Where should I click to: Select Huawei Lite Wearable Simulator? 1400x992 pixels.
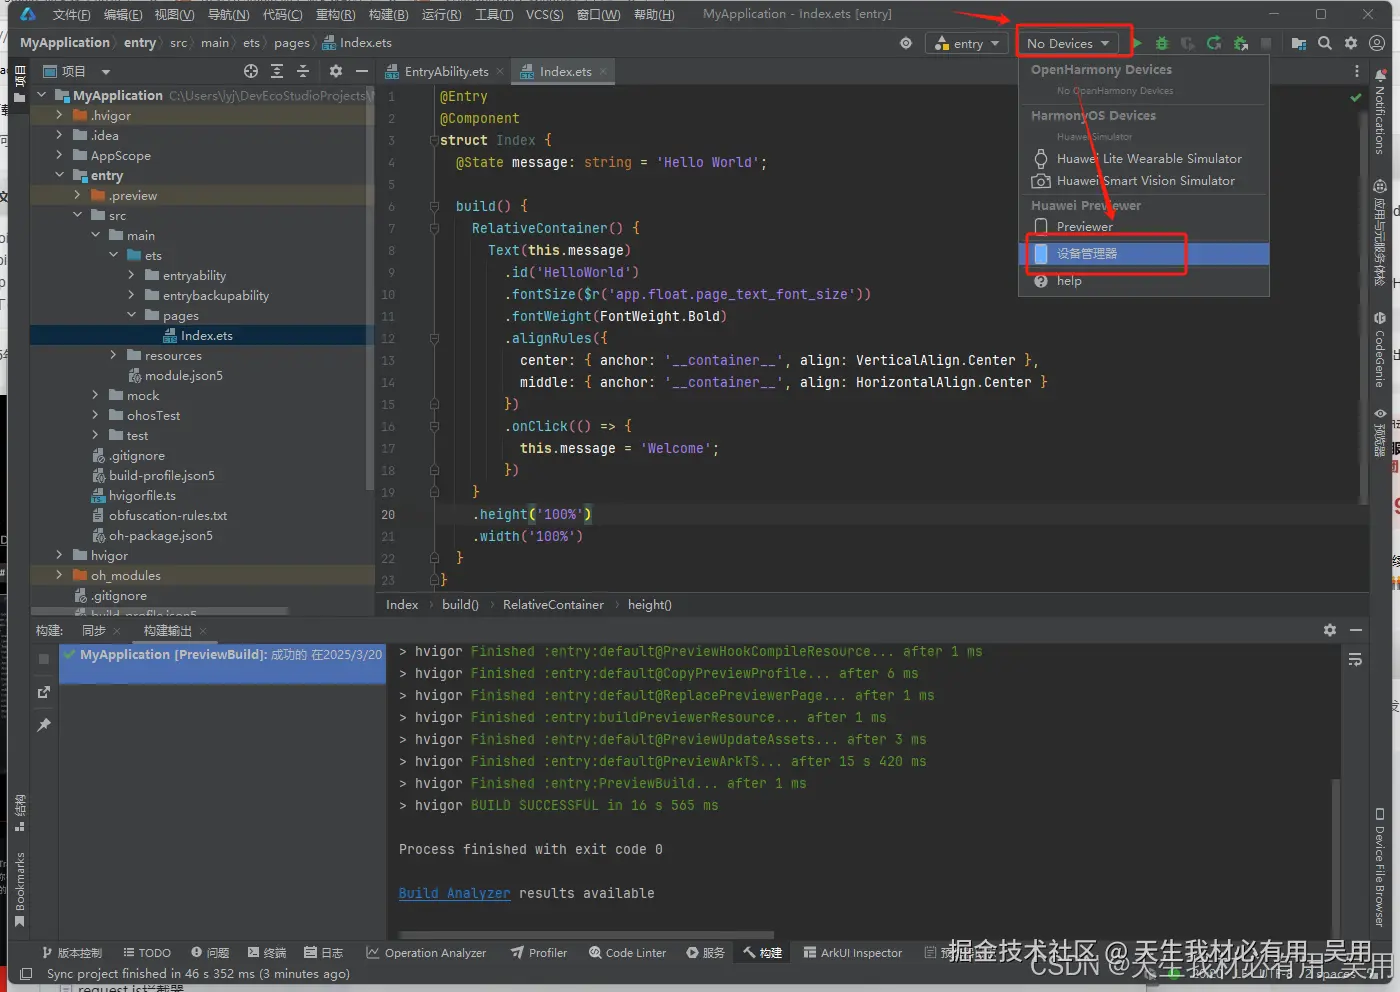click(x=1144, y=158)
